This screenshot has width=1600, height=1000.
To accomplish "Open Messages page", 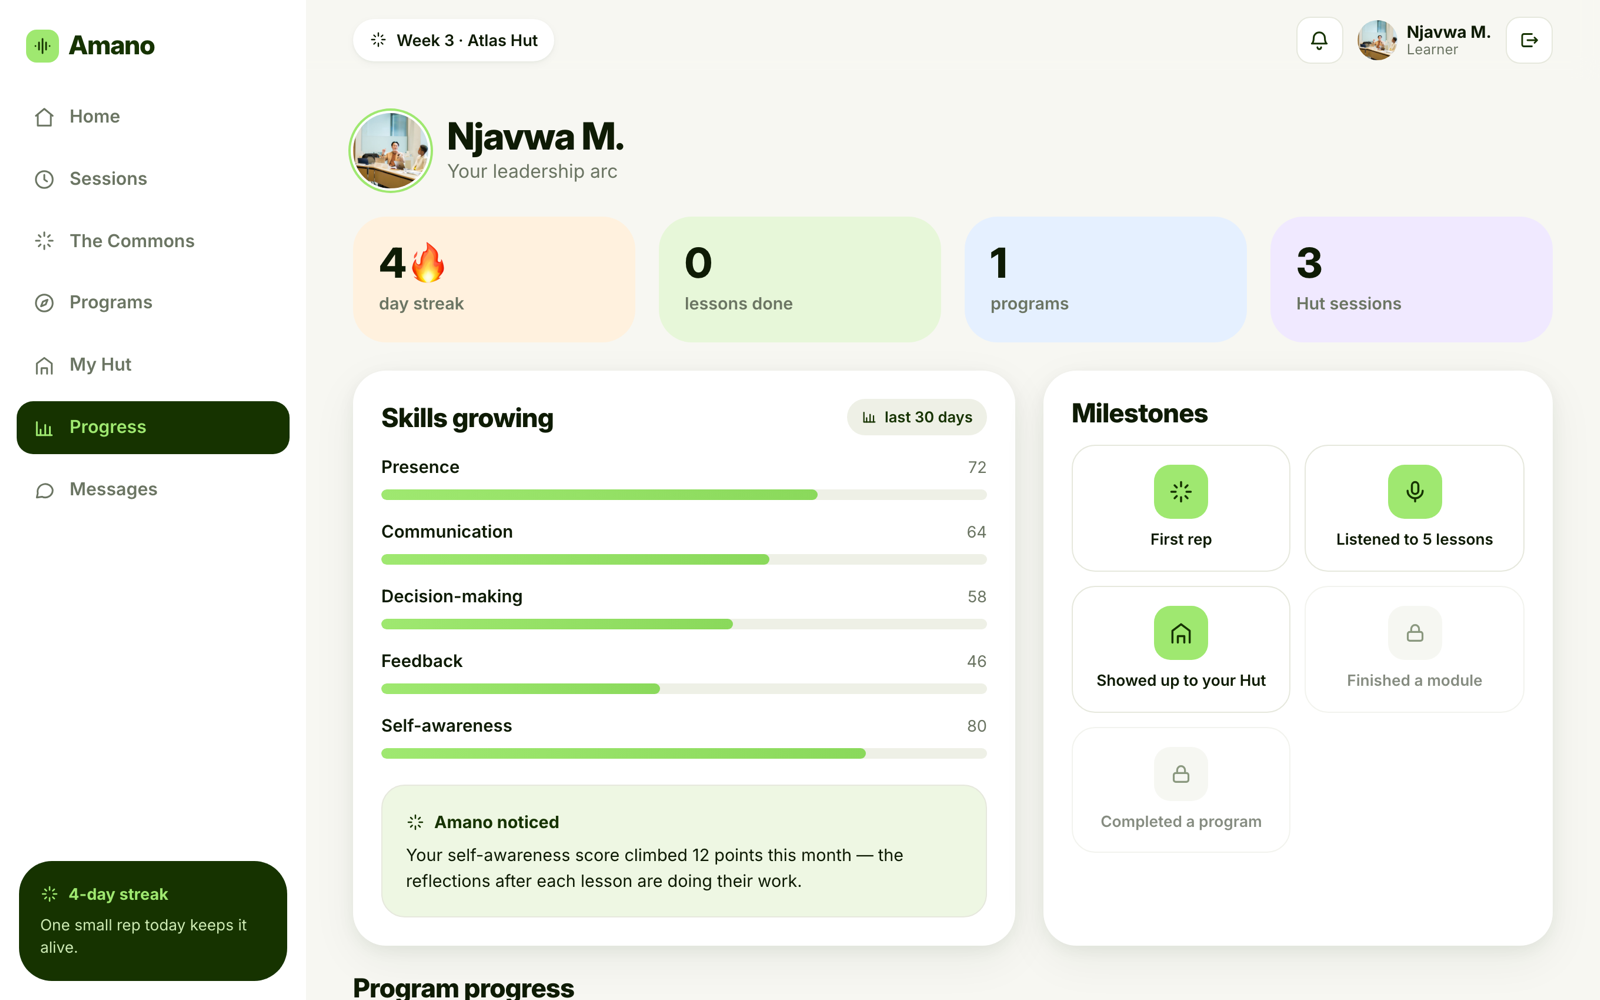I will click(153, 490).
